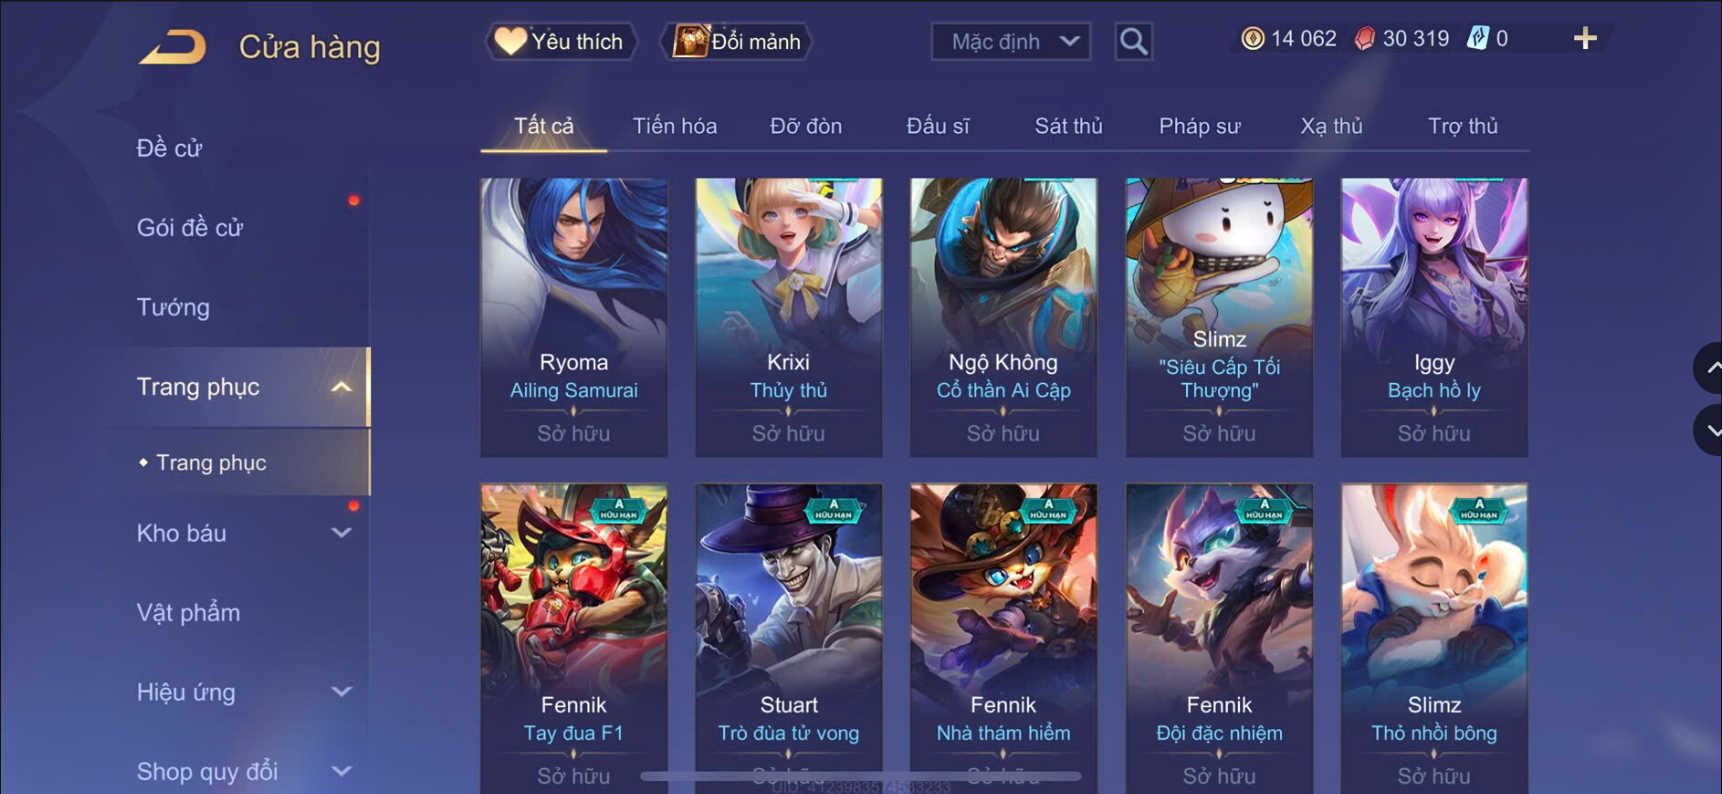Viewport: 1722px width, 794px height.
Task: Switch to the Sát thủ tab
Action: (x=1068, y=126)
